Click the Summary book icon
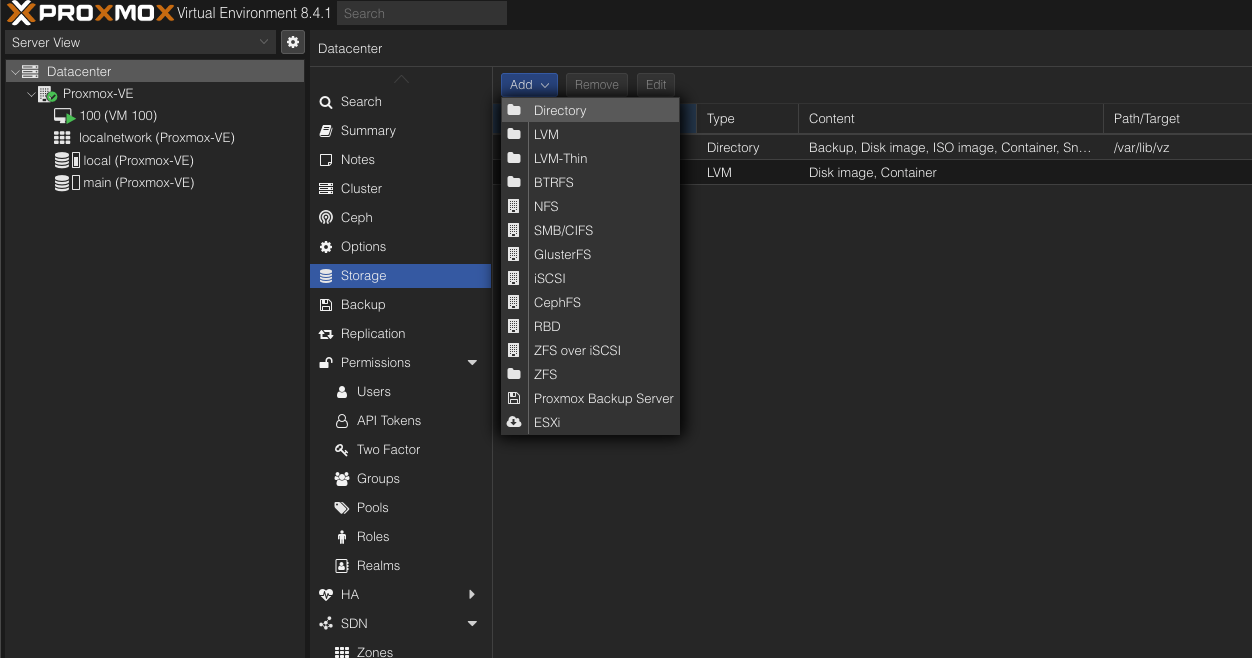This screenshot has height=658, width=1252. pos(325,131)
